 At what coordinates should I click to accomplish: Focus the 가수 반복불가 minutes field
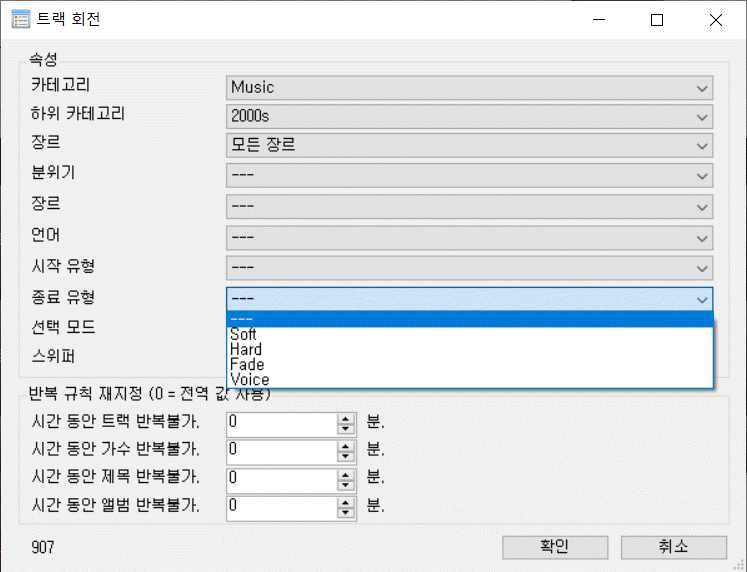click(282, 451)
